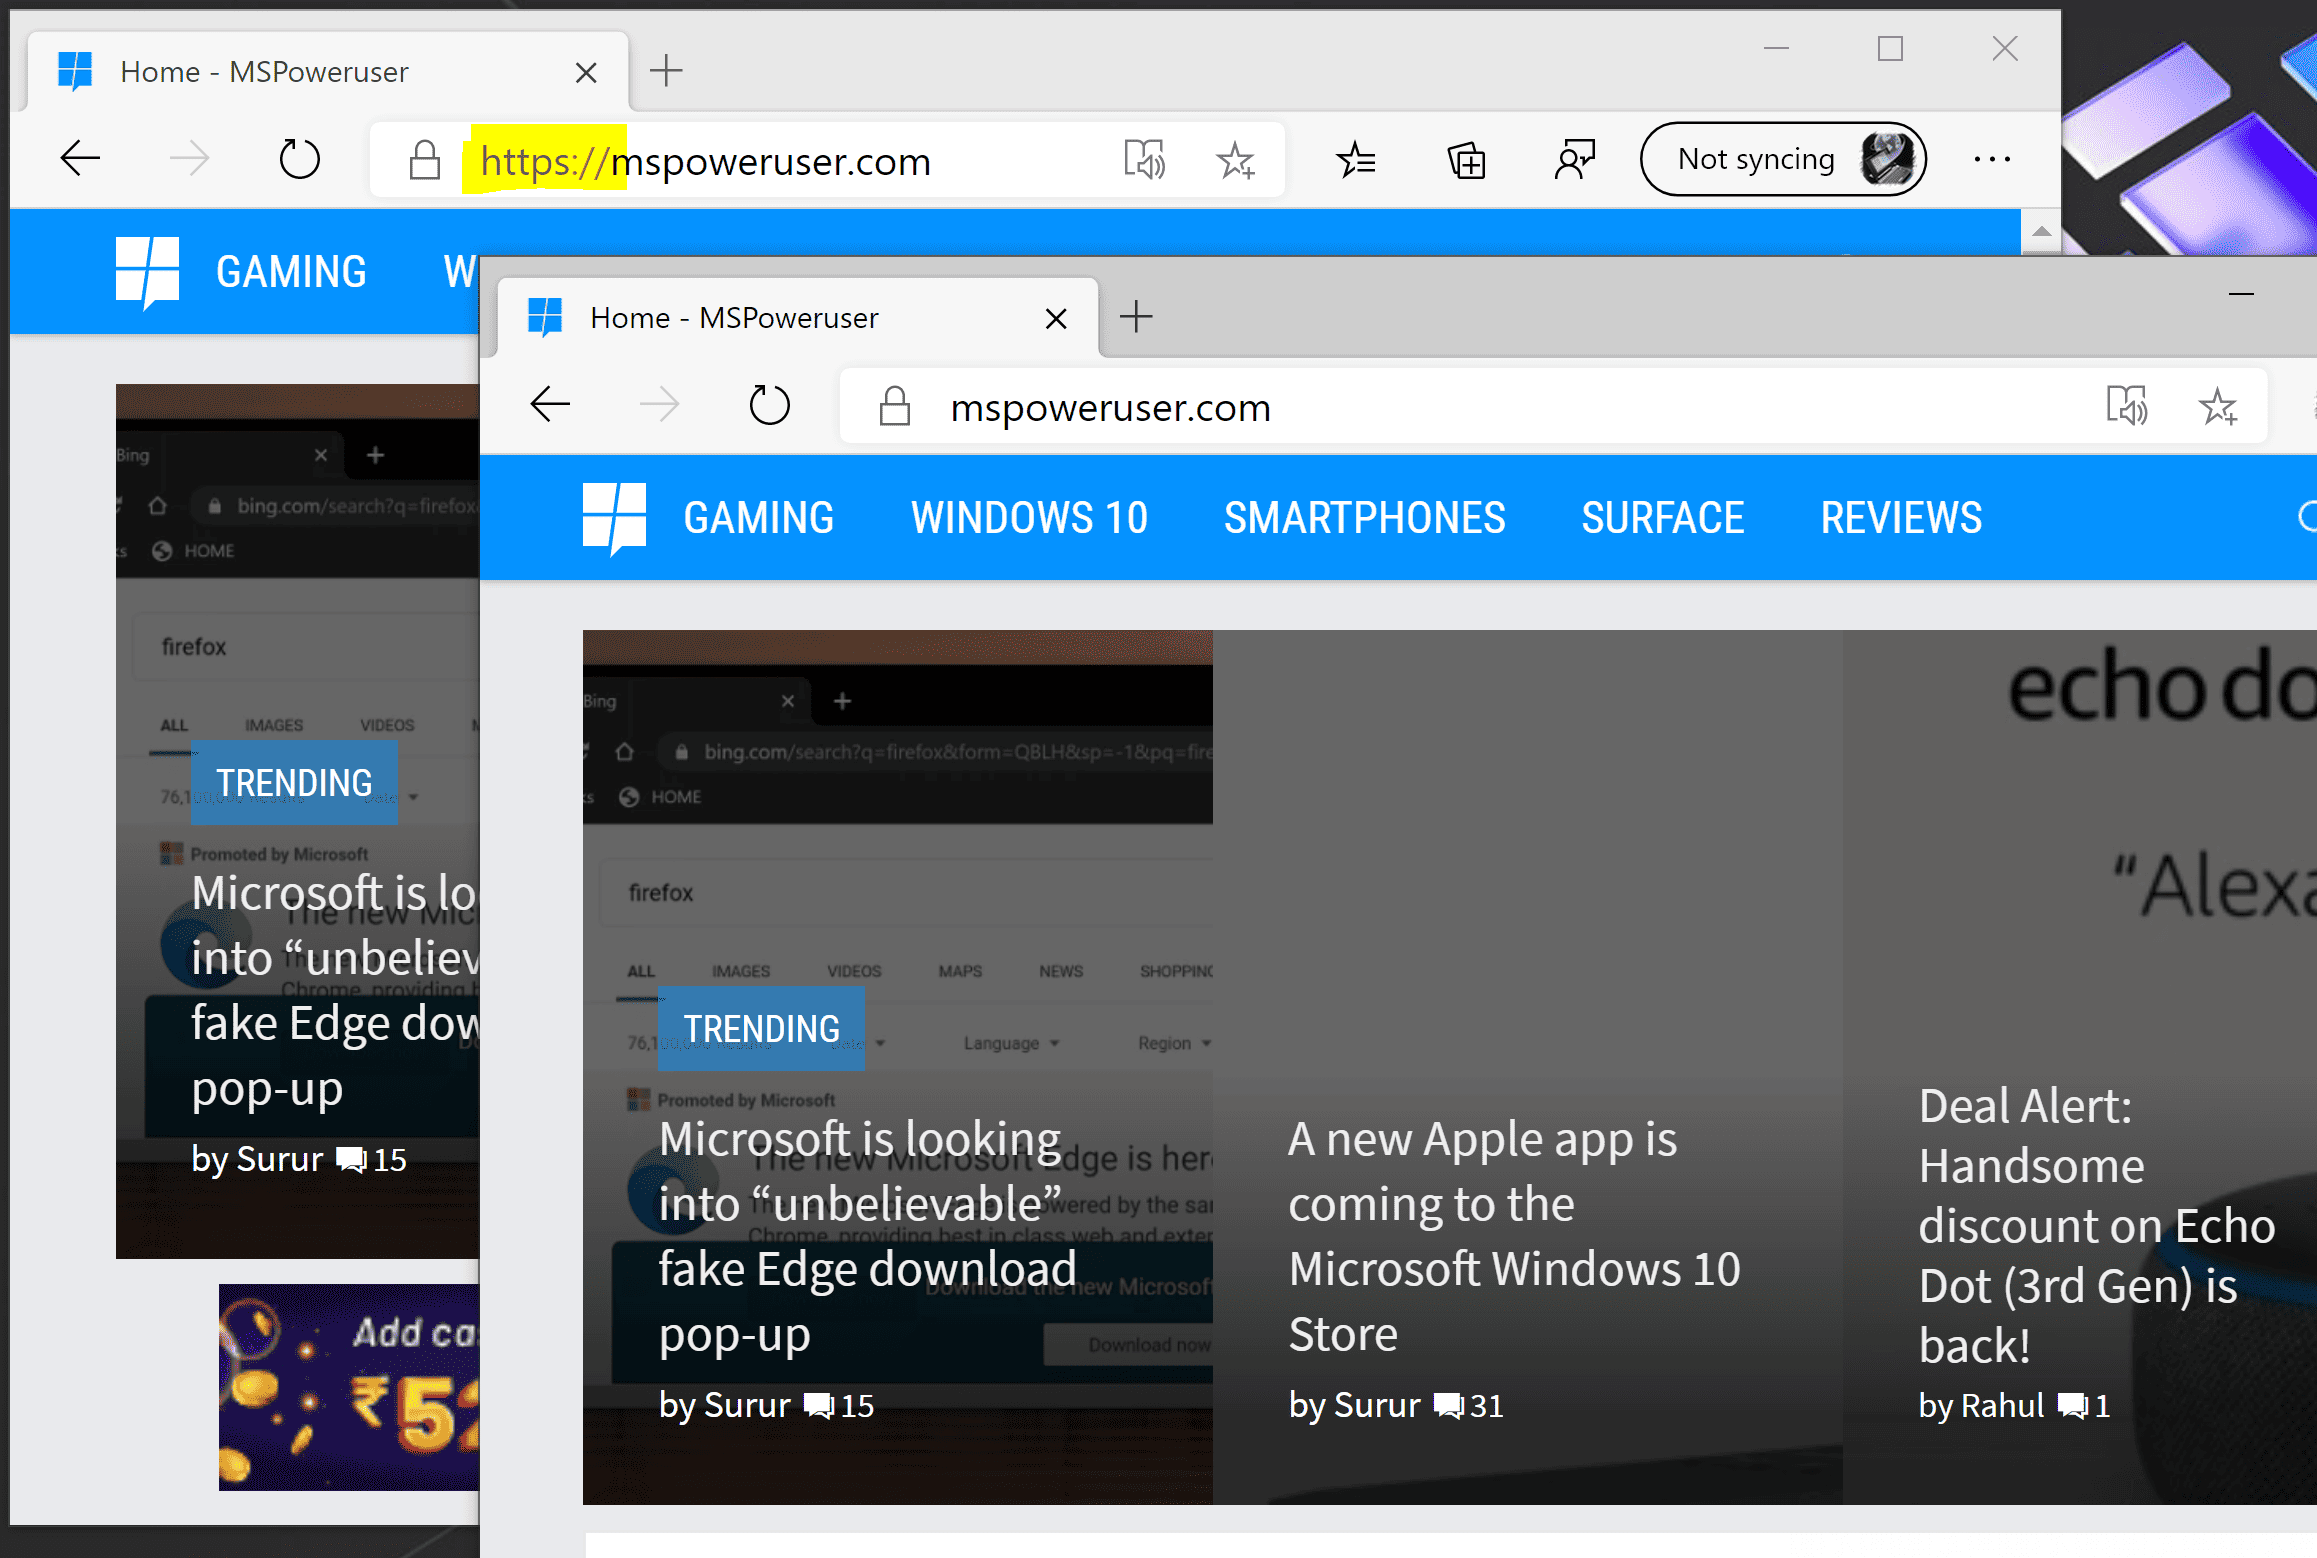Click the Favorites star icon in toolbar

[x=1356, y=160]
